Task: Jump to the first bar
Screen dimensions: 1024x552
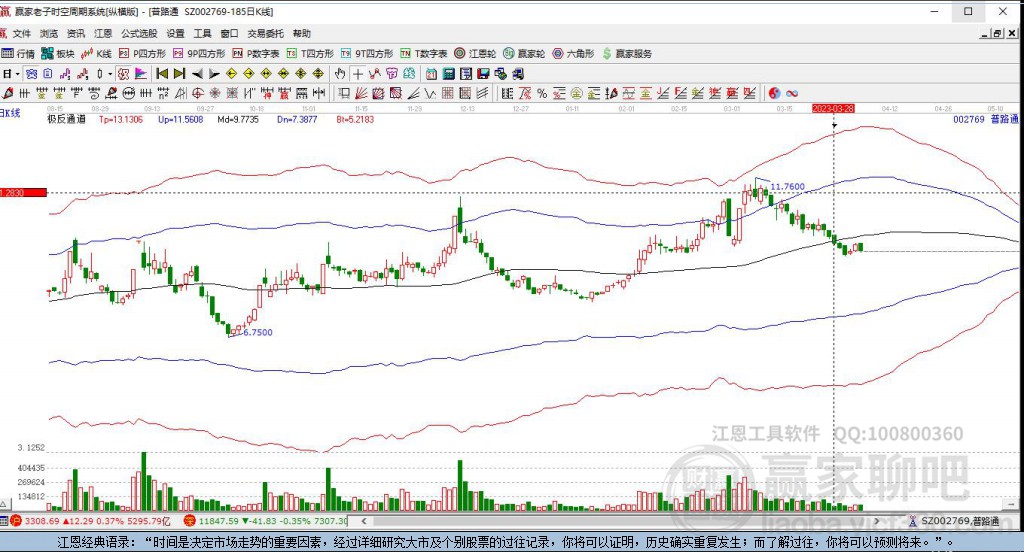Action: [x=162, y=74]
